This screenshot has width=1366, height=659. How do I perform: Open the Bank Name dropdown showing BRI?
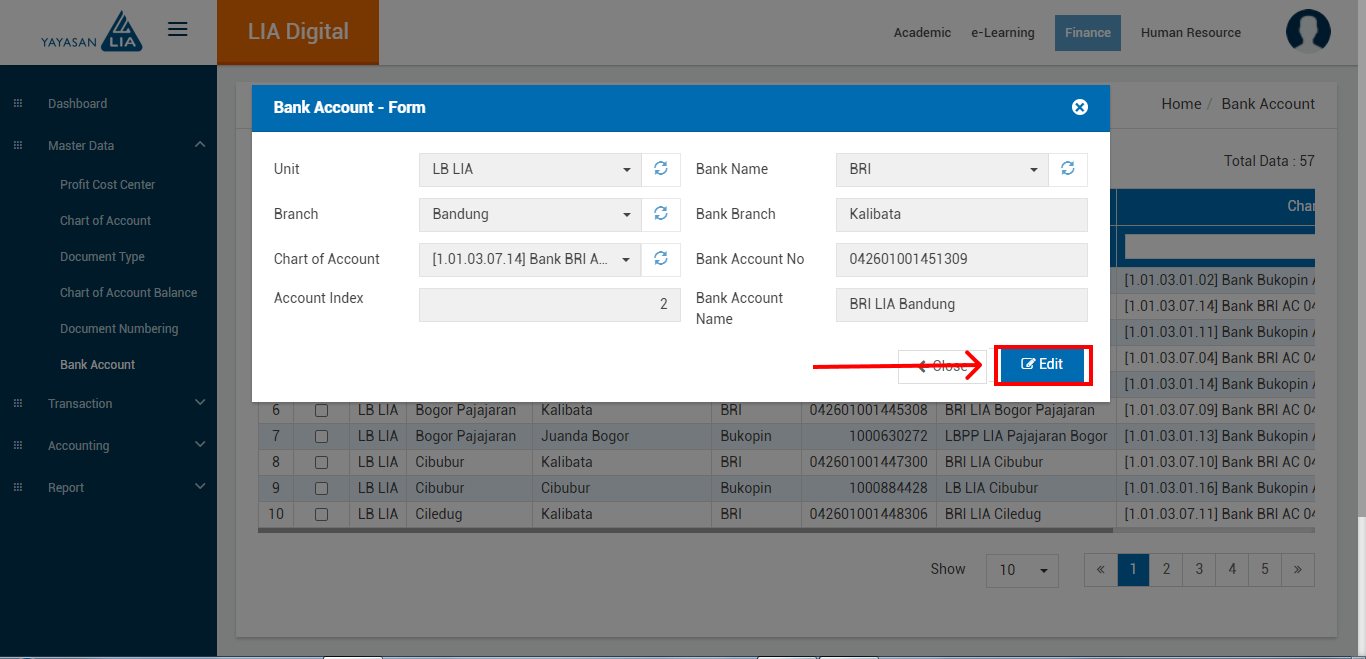(942, 169)
